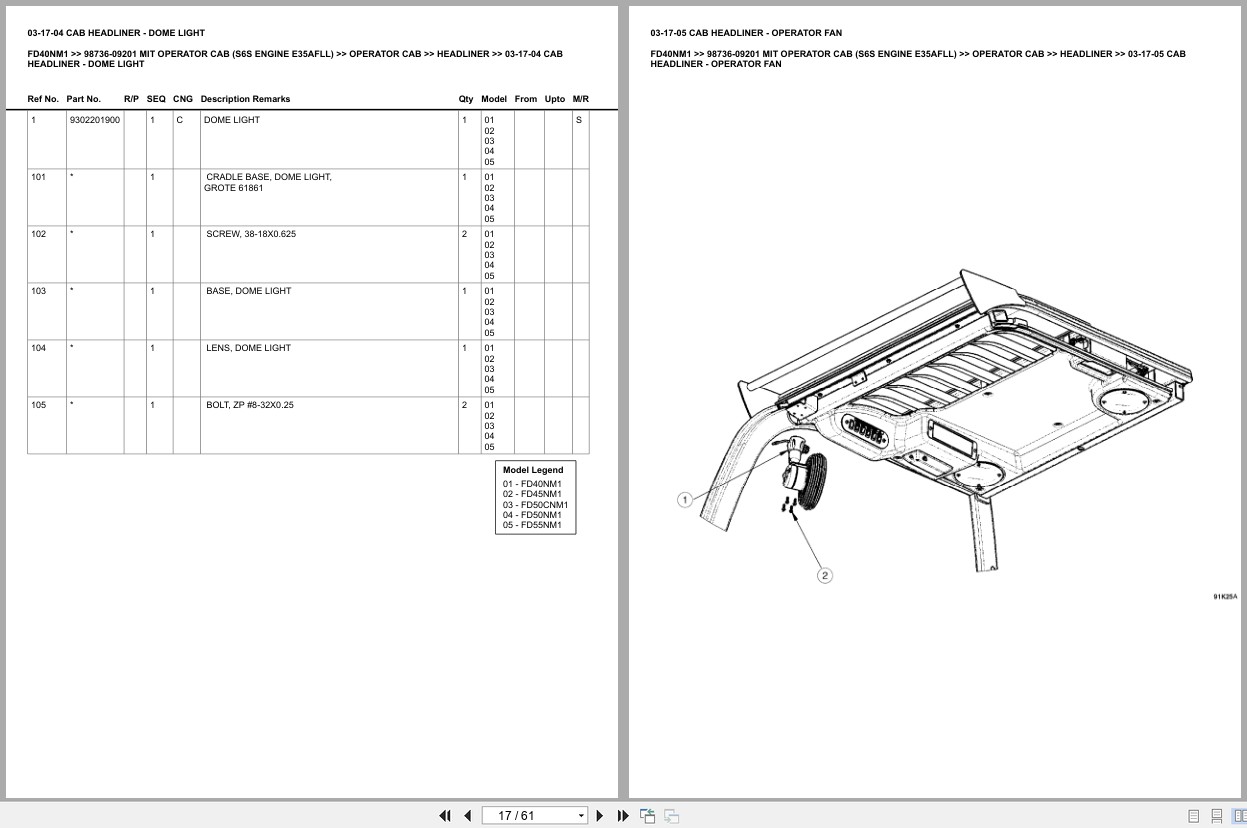Click SCREW, 38-18X0.625 description

pos(251,234)
